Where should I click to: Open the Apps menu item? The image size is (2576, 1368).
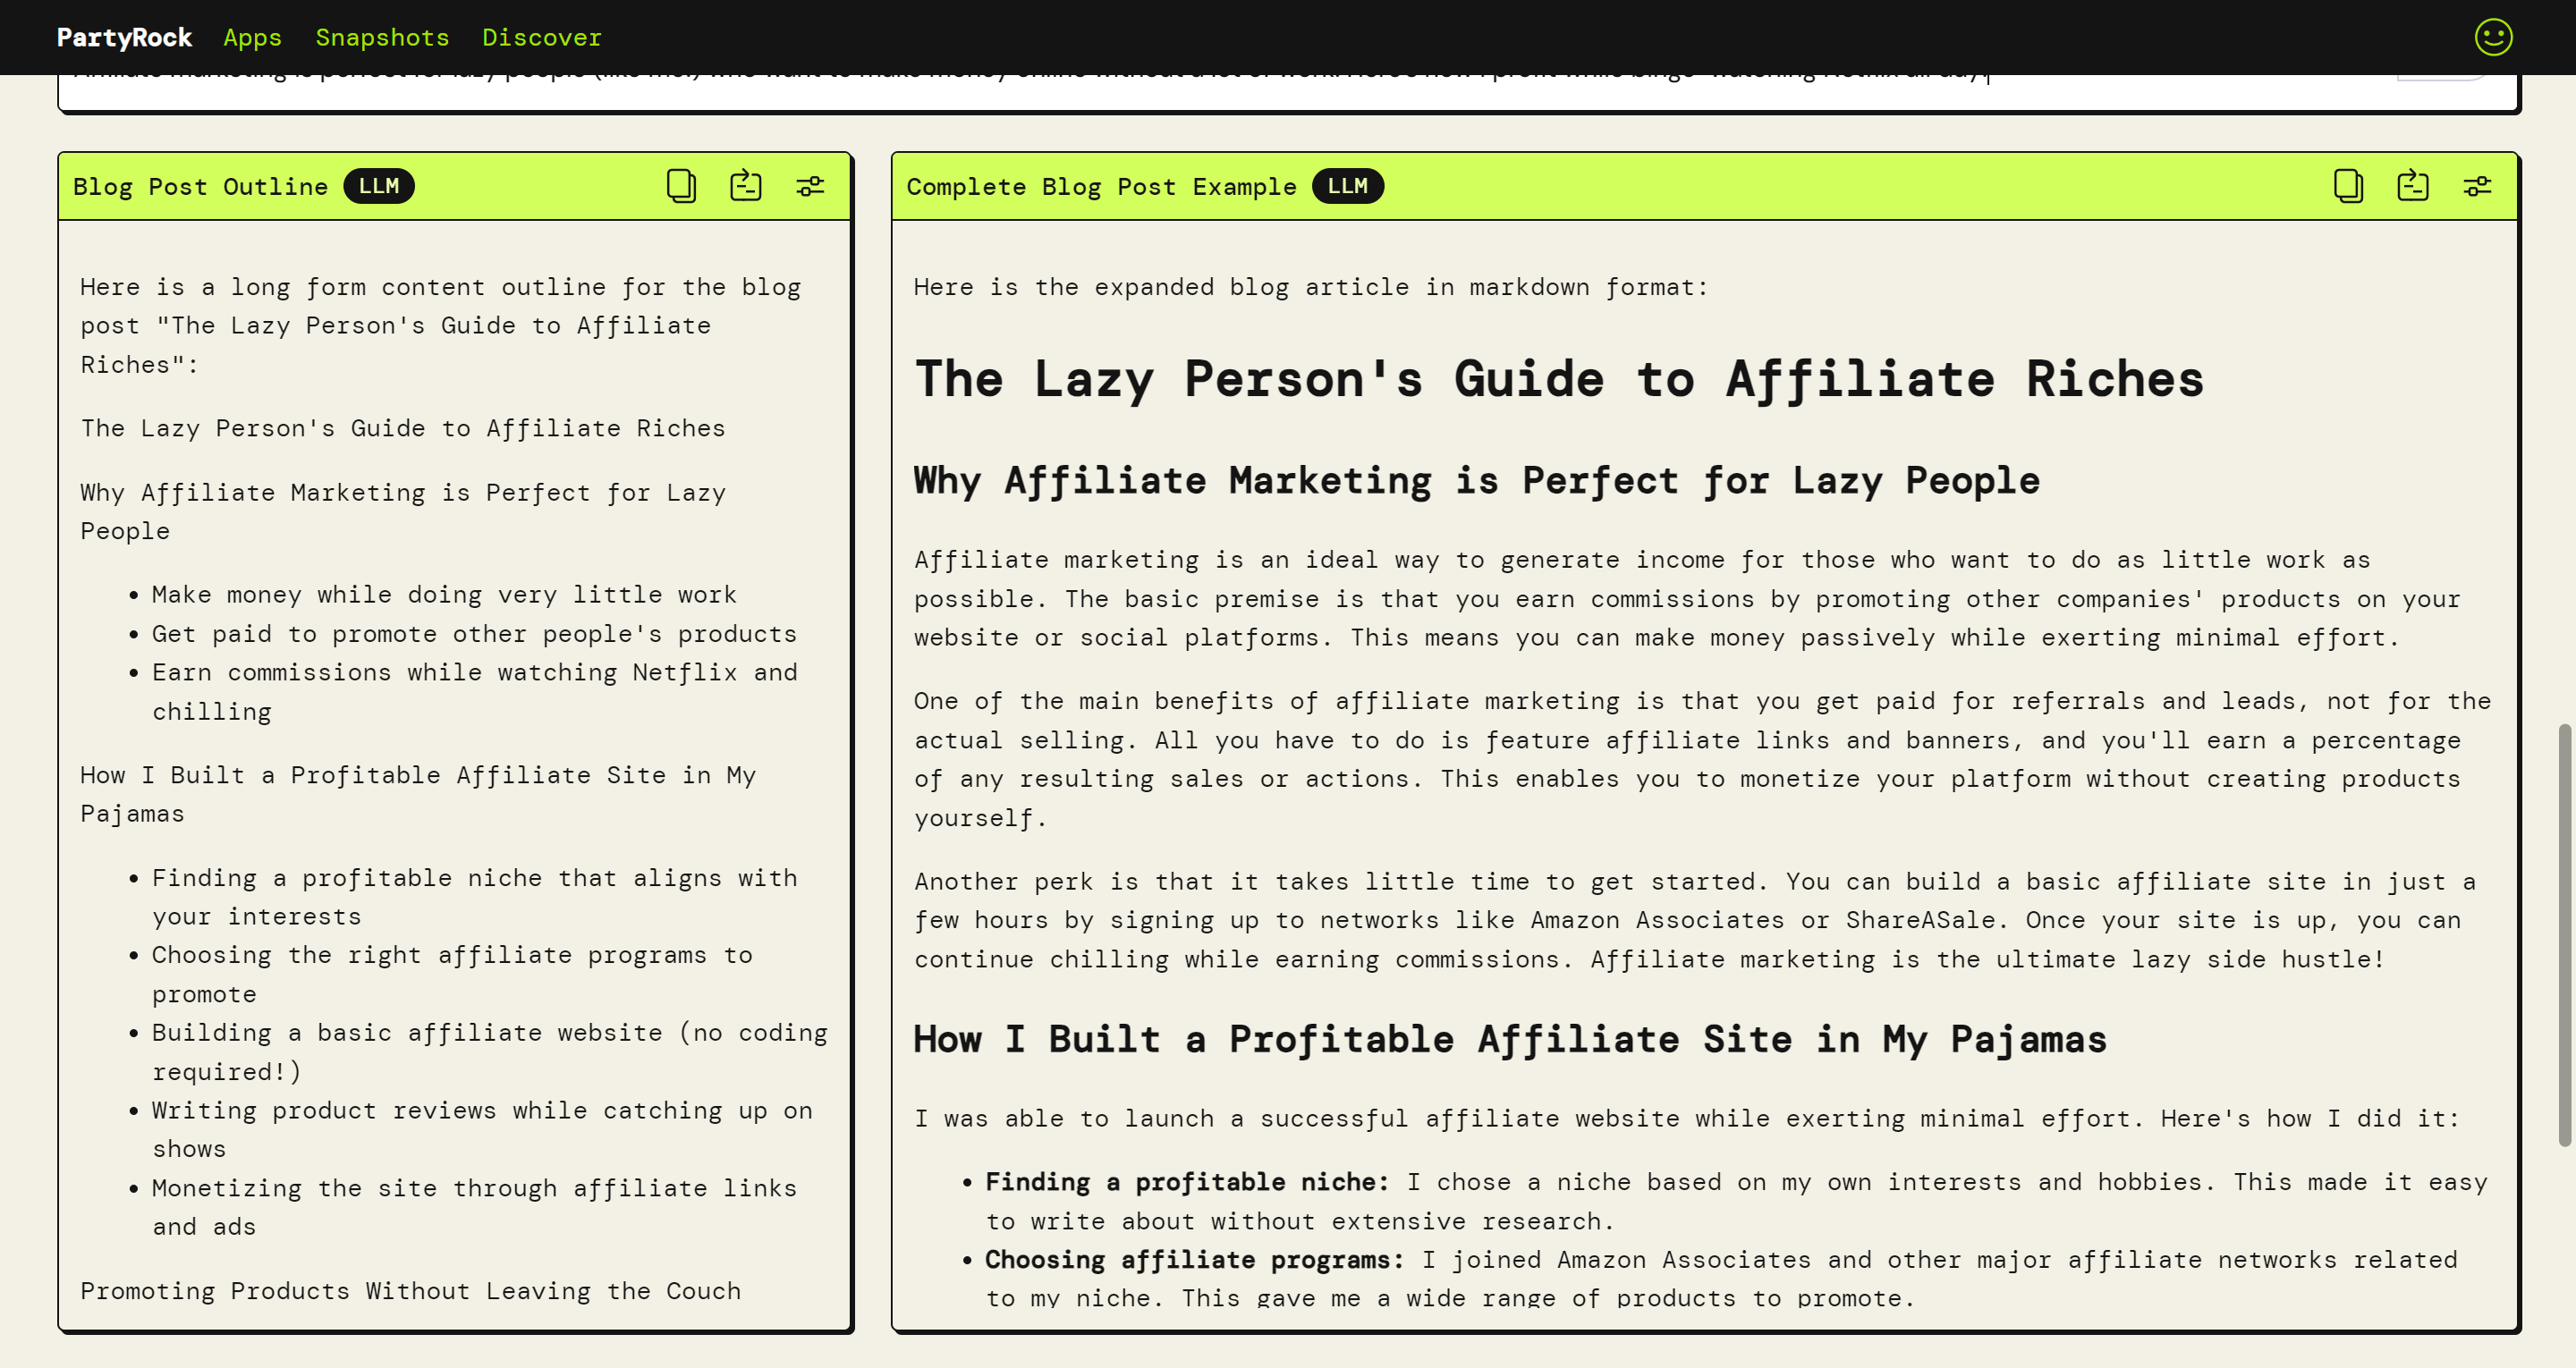252,37
